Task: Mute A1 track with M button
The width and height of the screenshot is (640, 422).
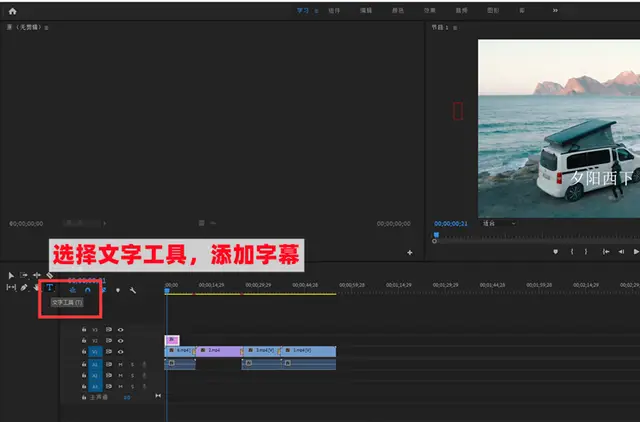Action: pos(120,364)
